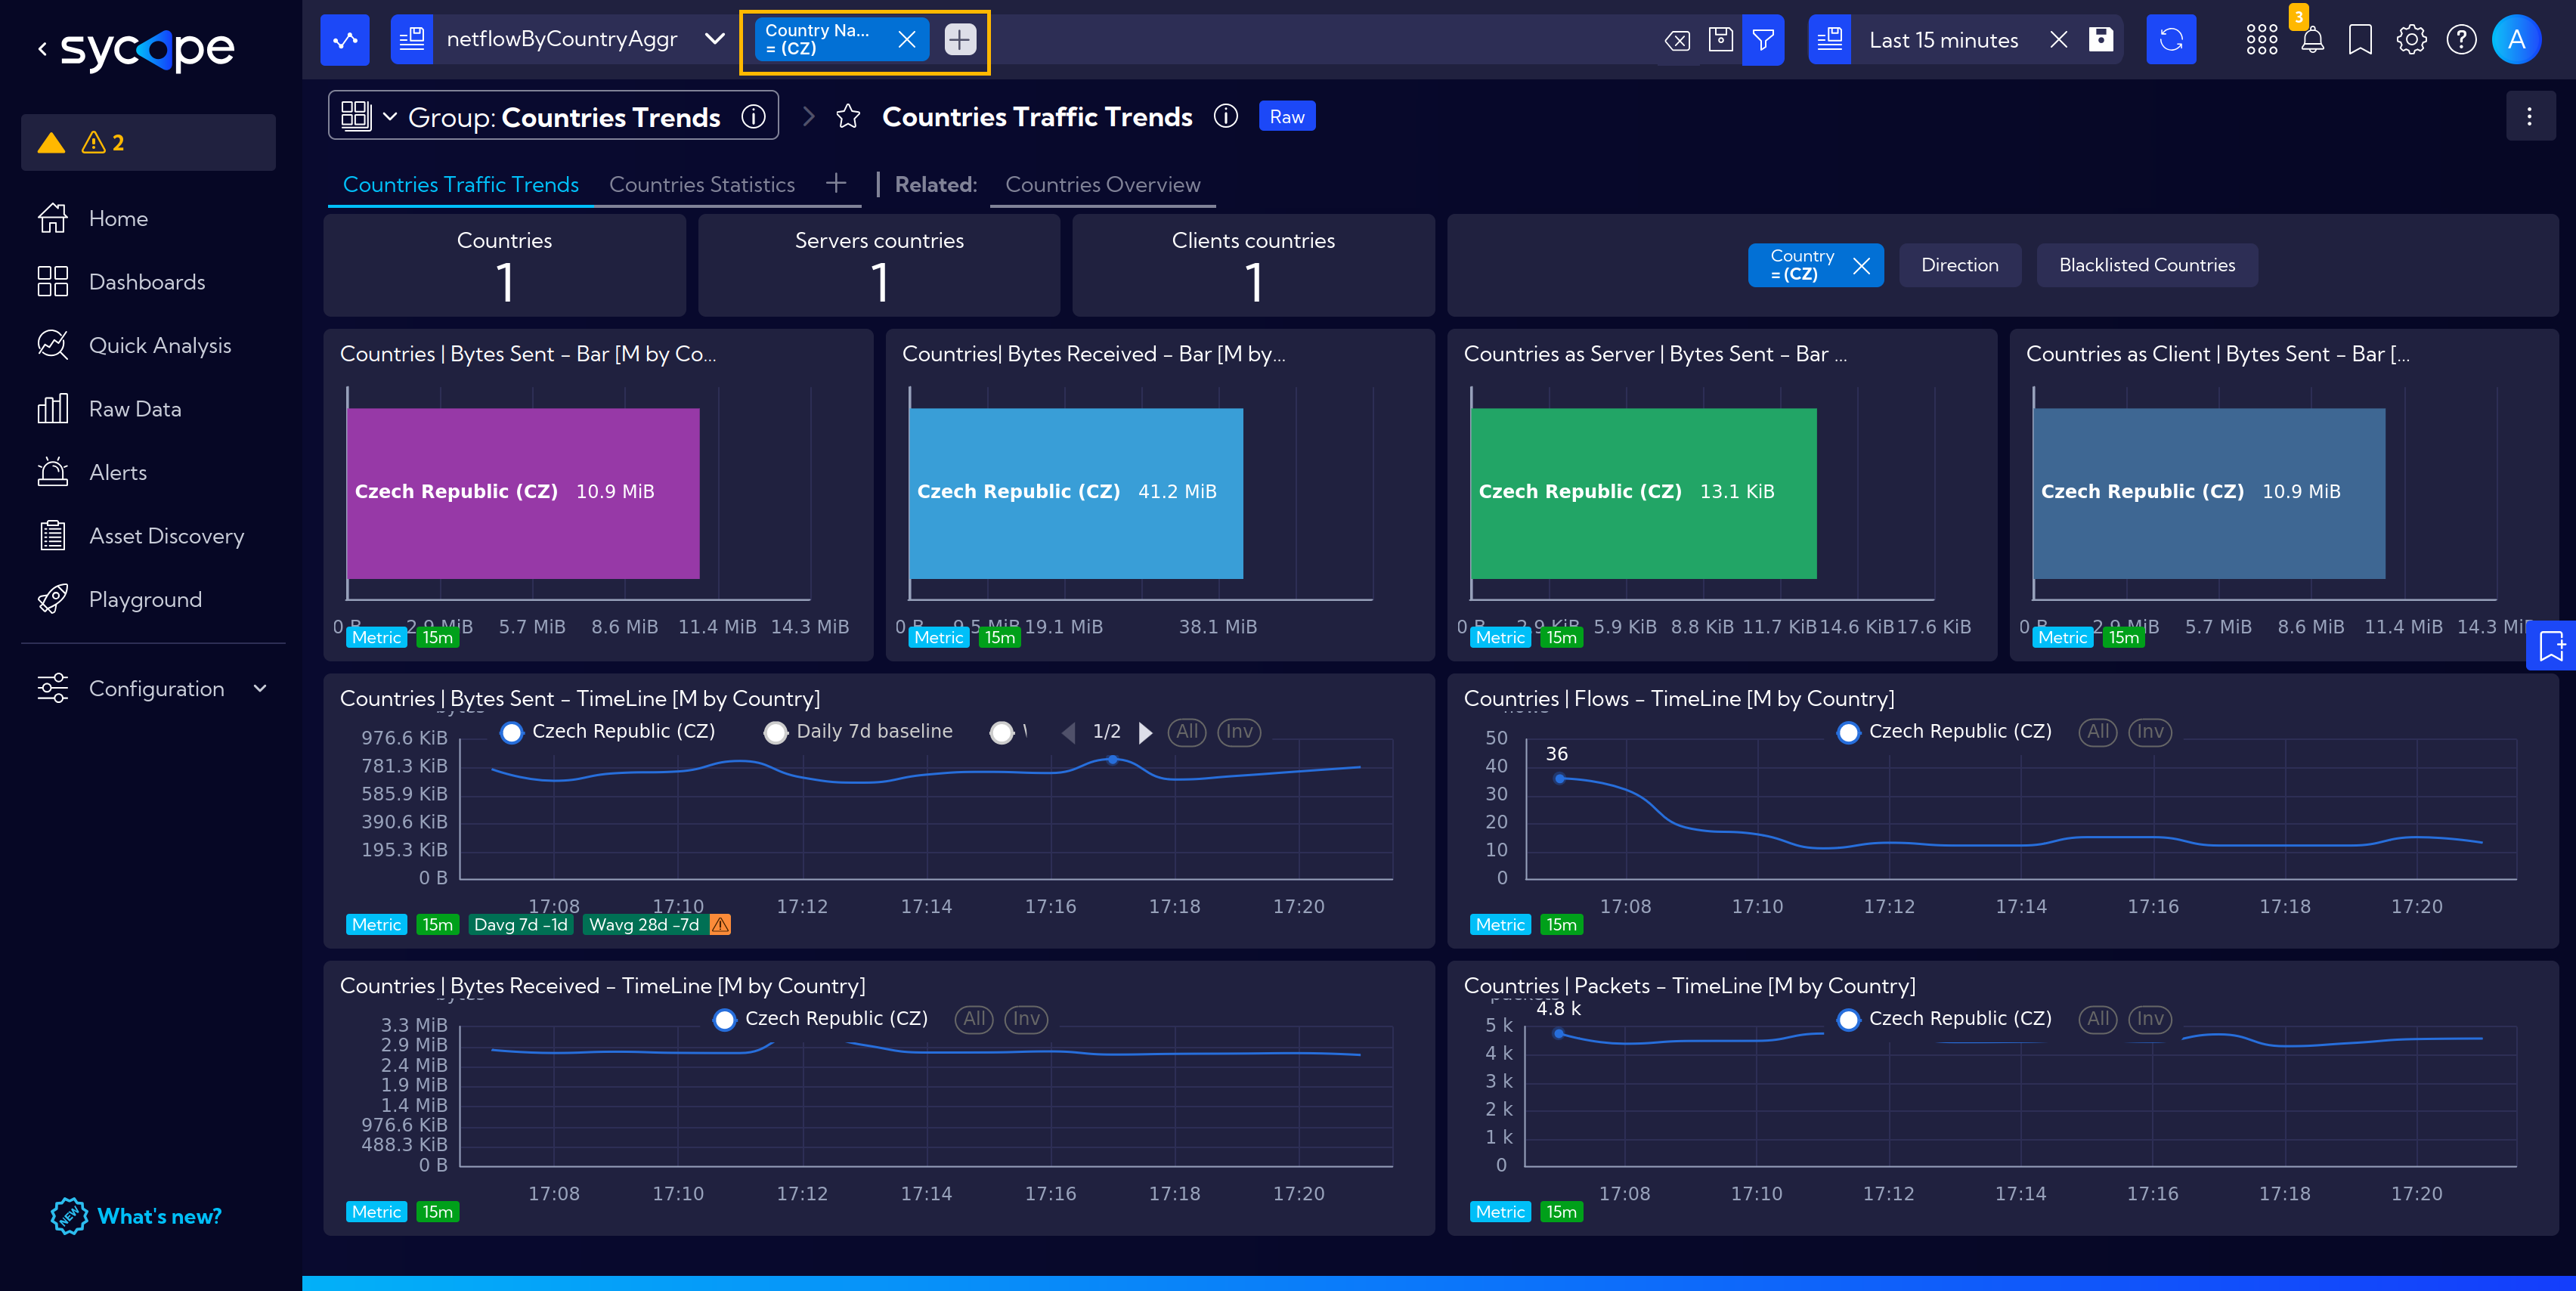This screenshot has width=2576, height=1291.
Task: Favorite the Countries Traffic Trends dashboard star
Action: [x=848, y=117]
